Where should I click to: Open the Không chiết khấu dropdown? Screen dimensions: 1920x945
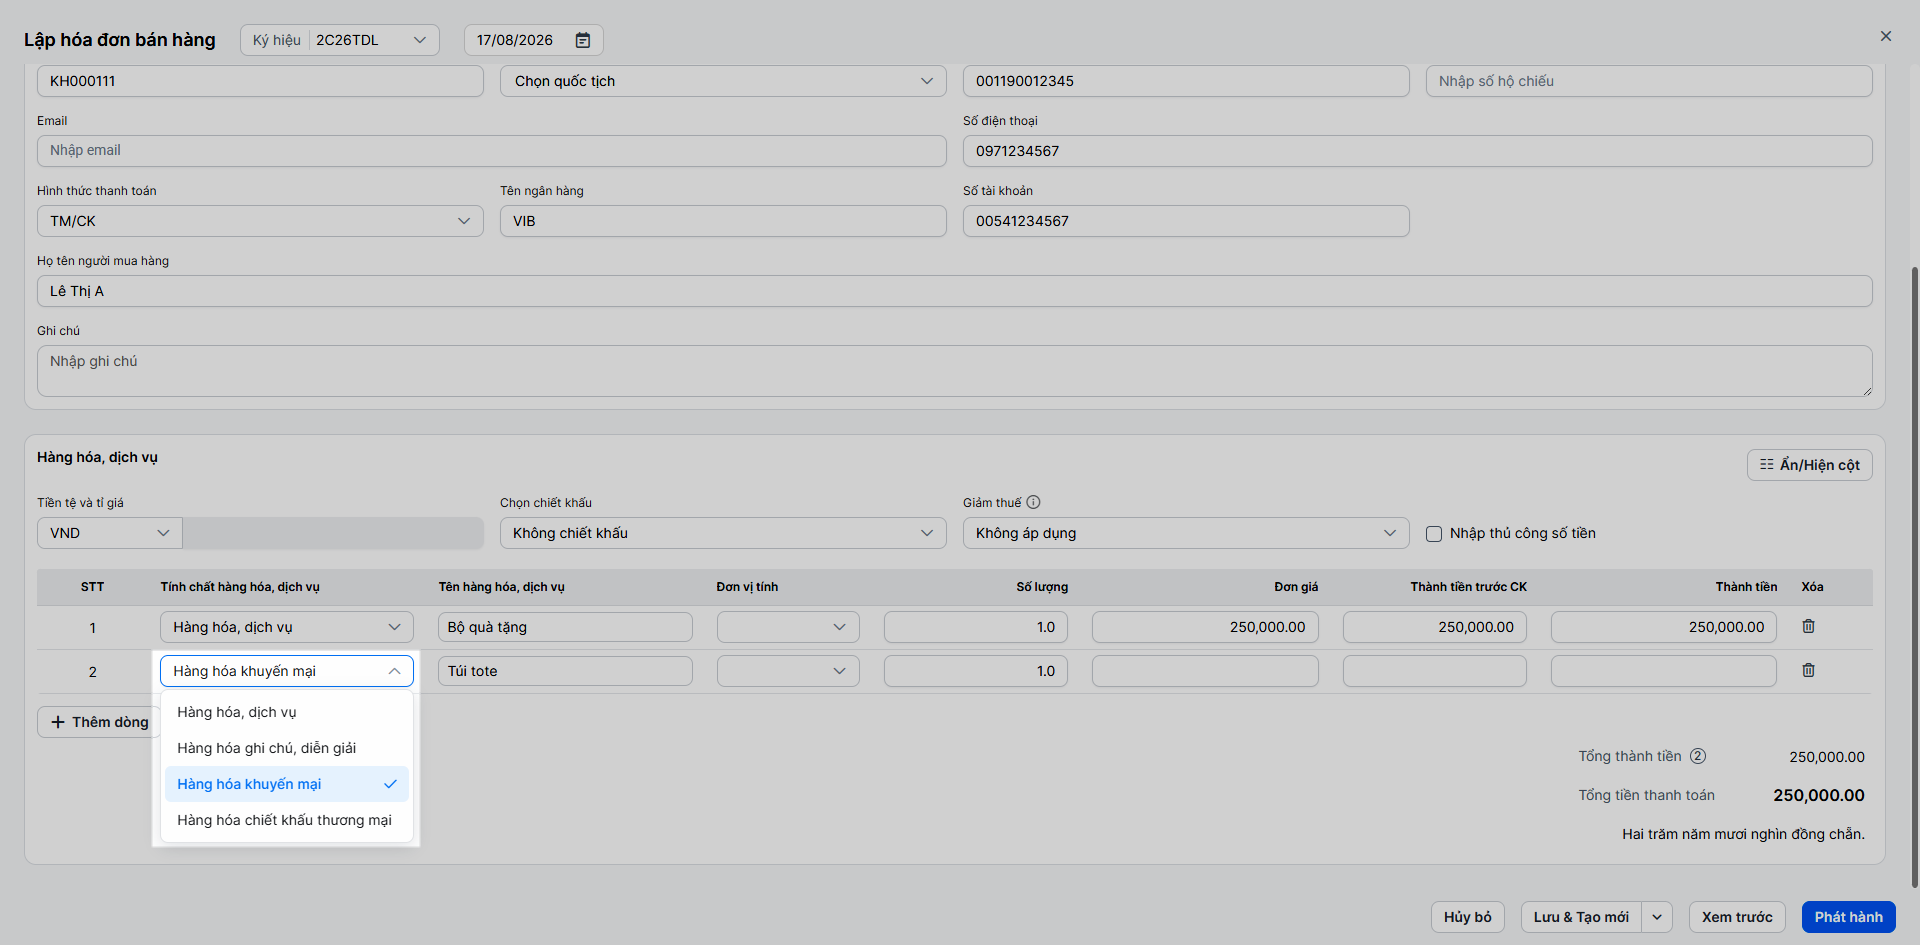[723, 533]
